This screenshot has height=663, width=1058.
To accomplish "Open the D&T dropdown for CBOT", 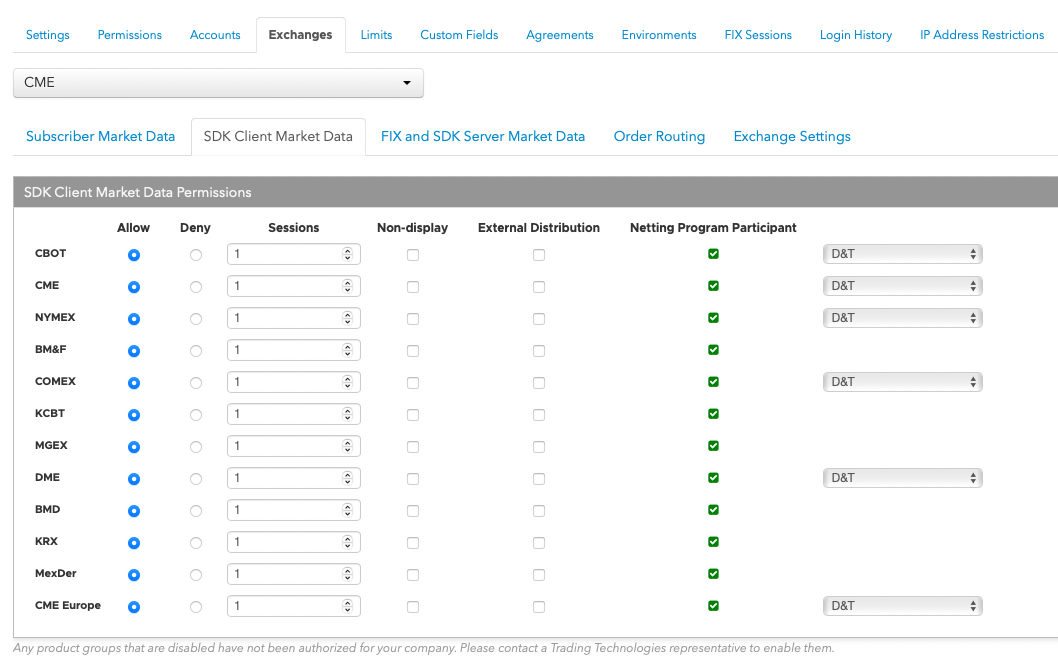I will click(x=903, y=254).
